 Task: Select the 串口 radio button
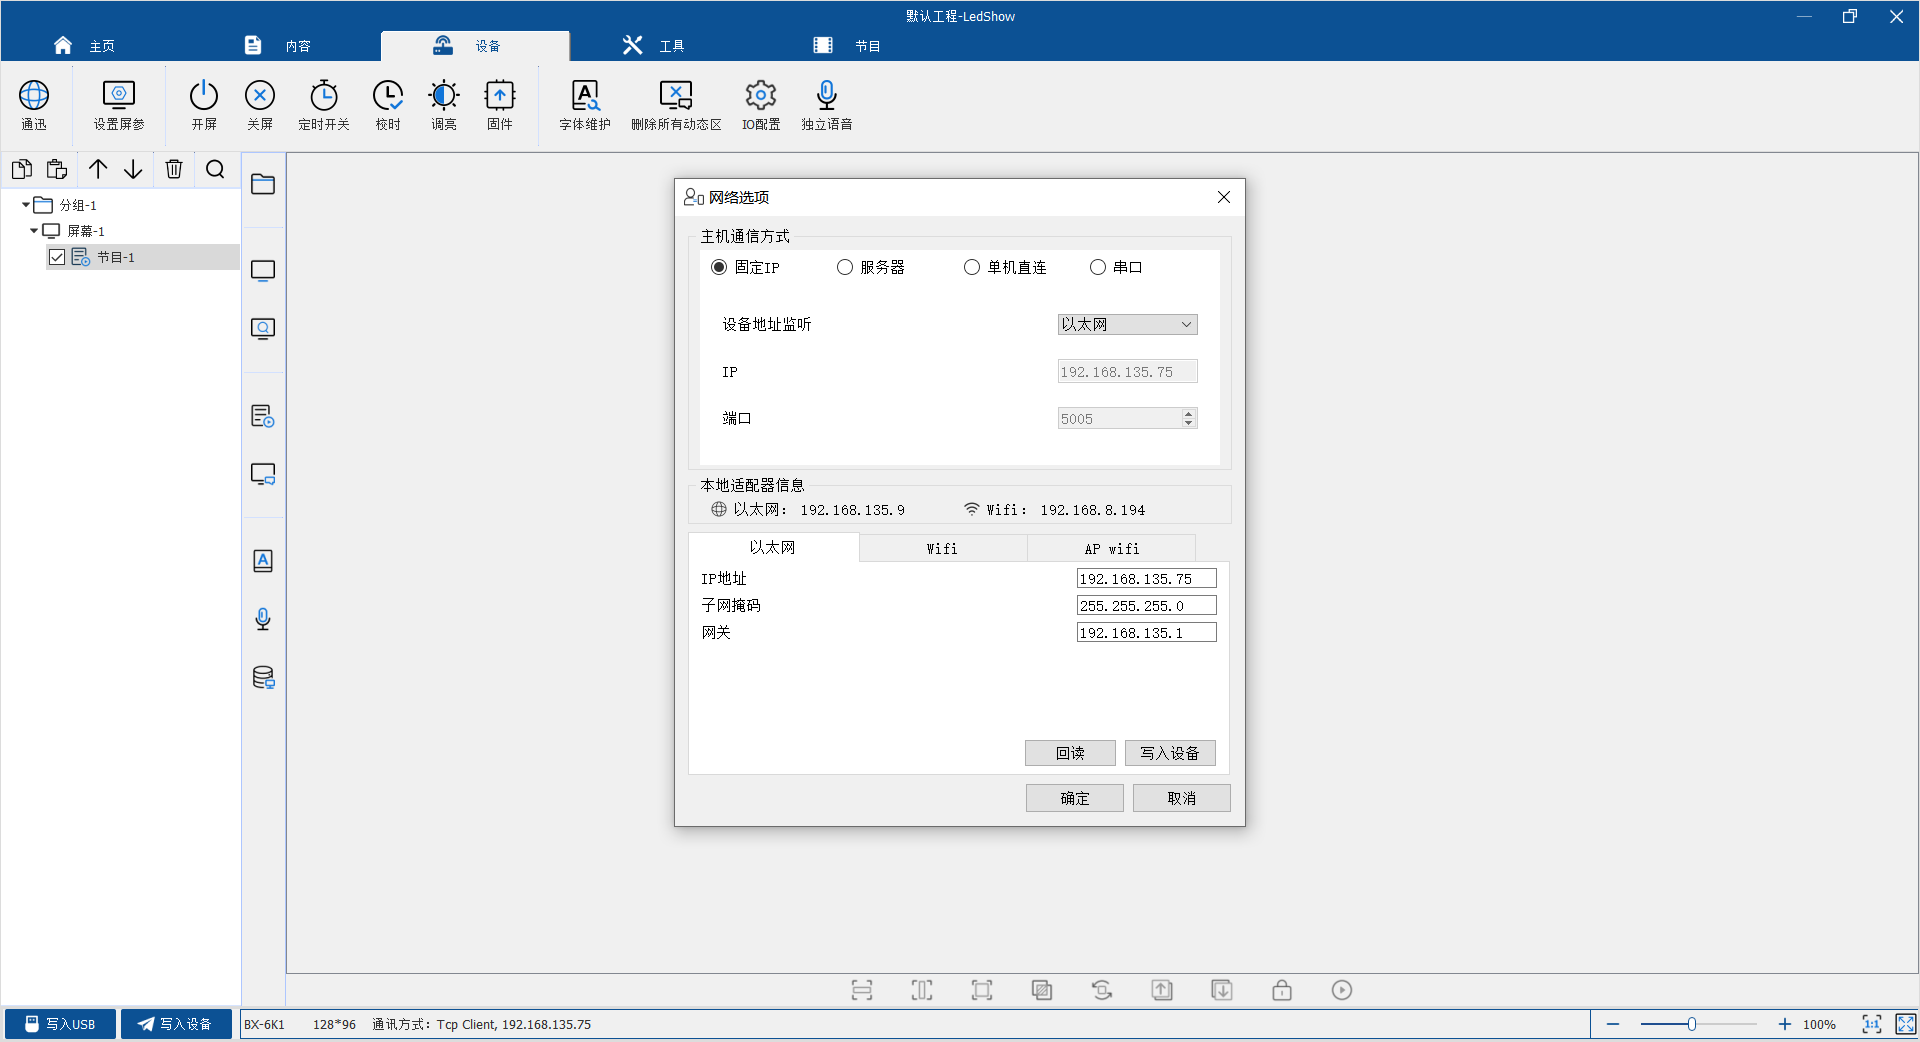pos(1098,267)
